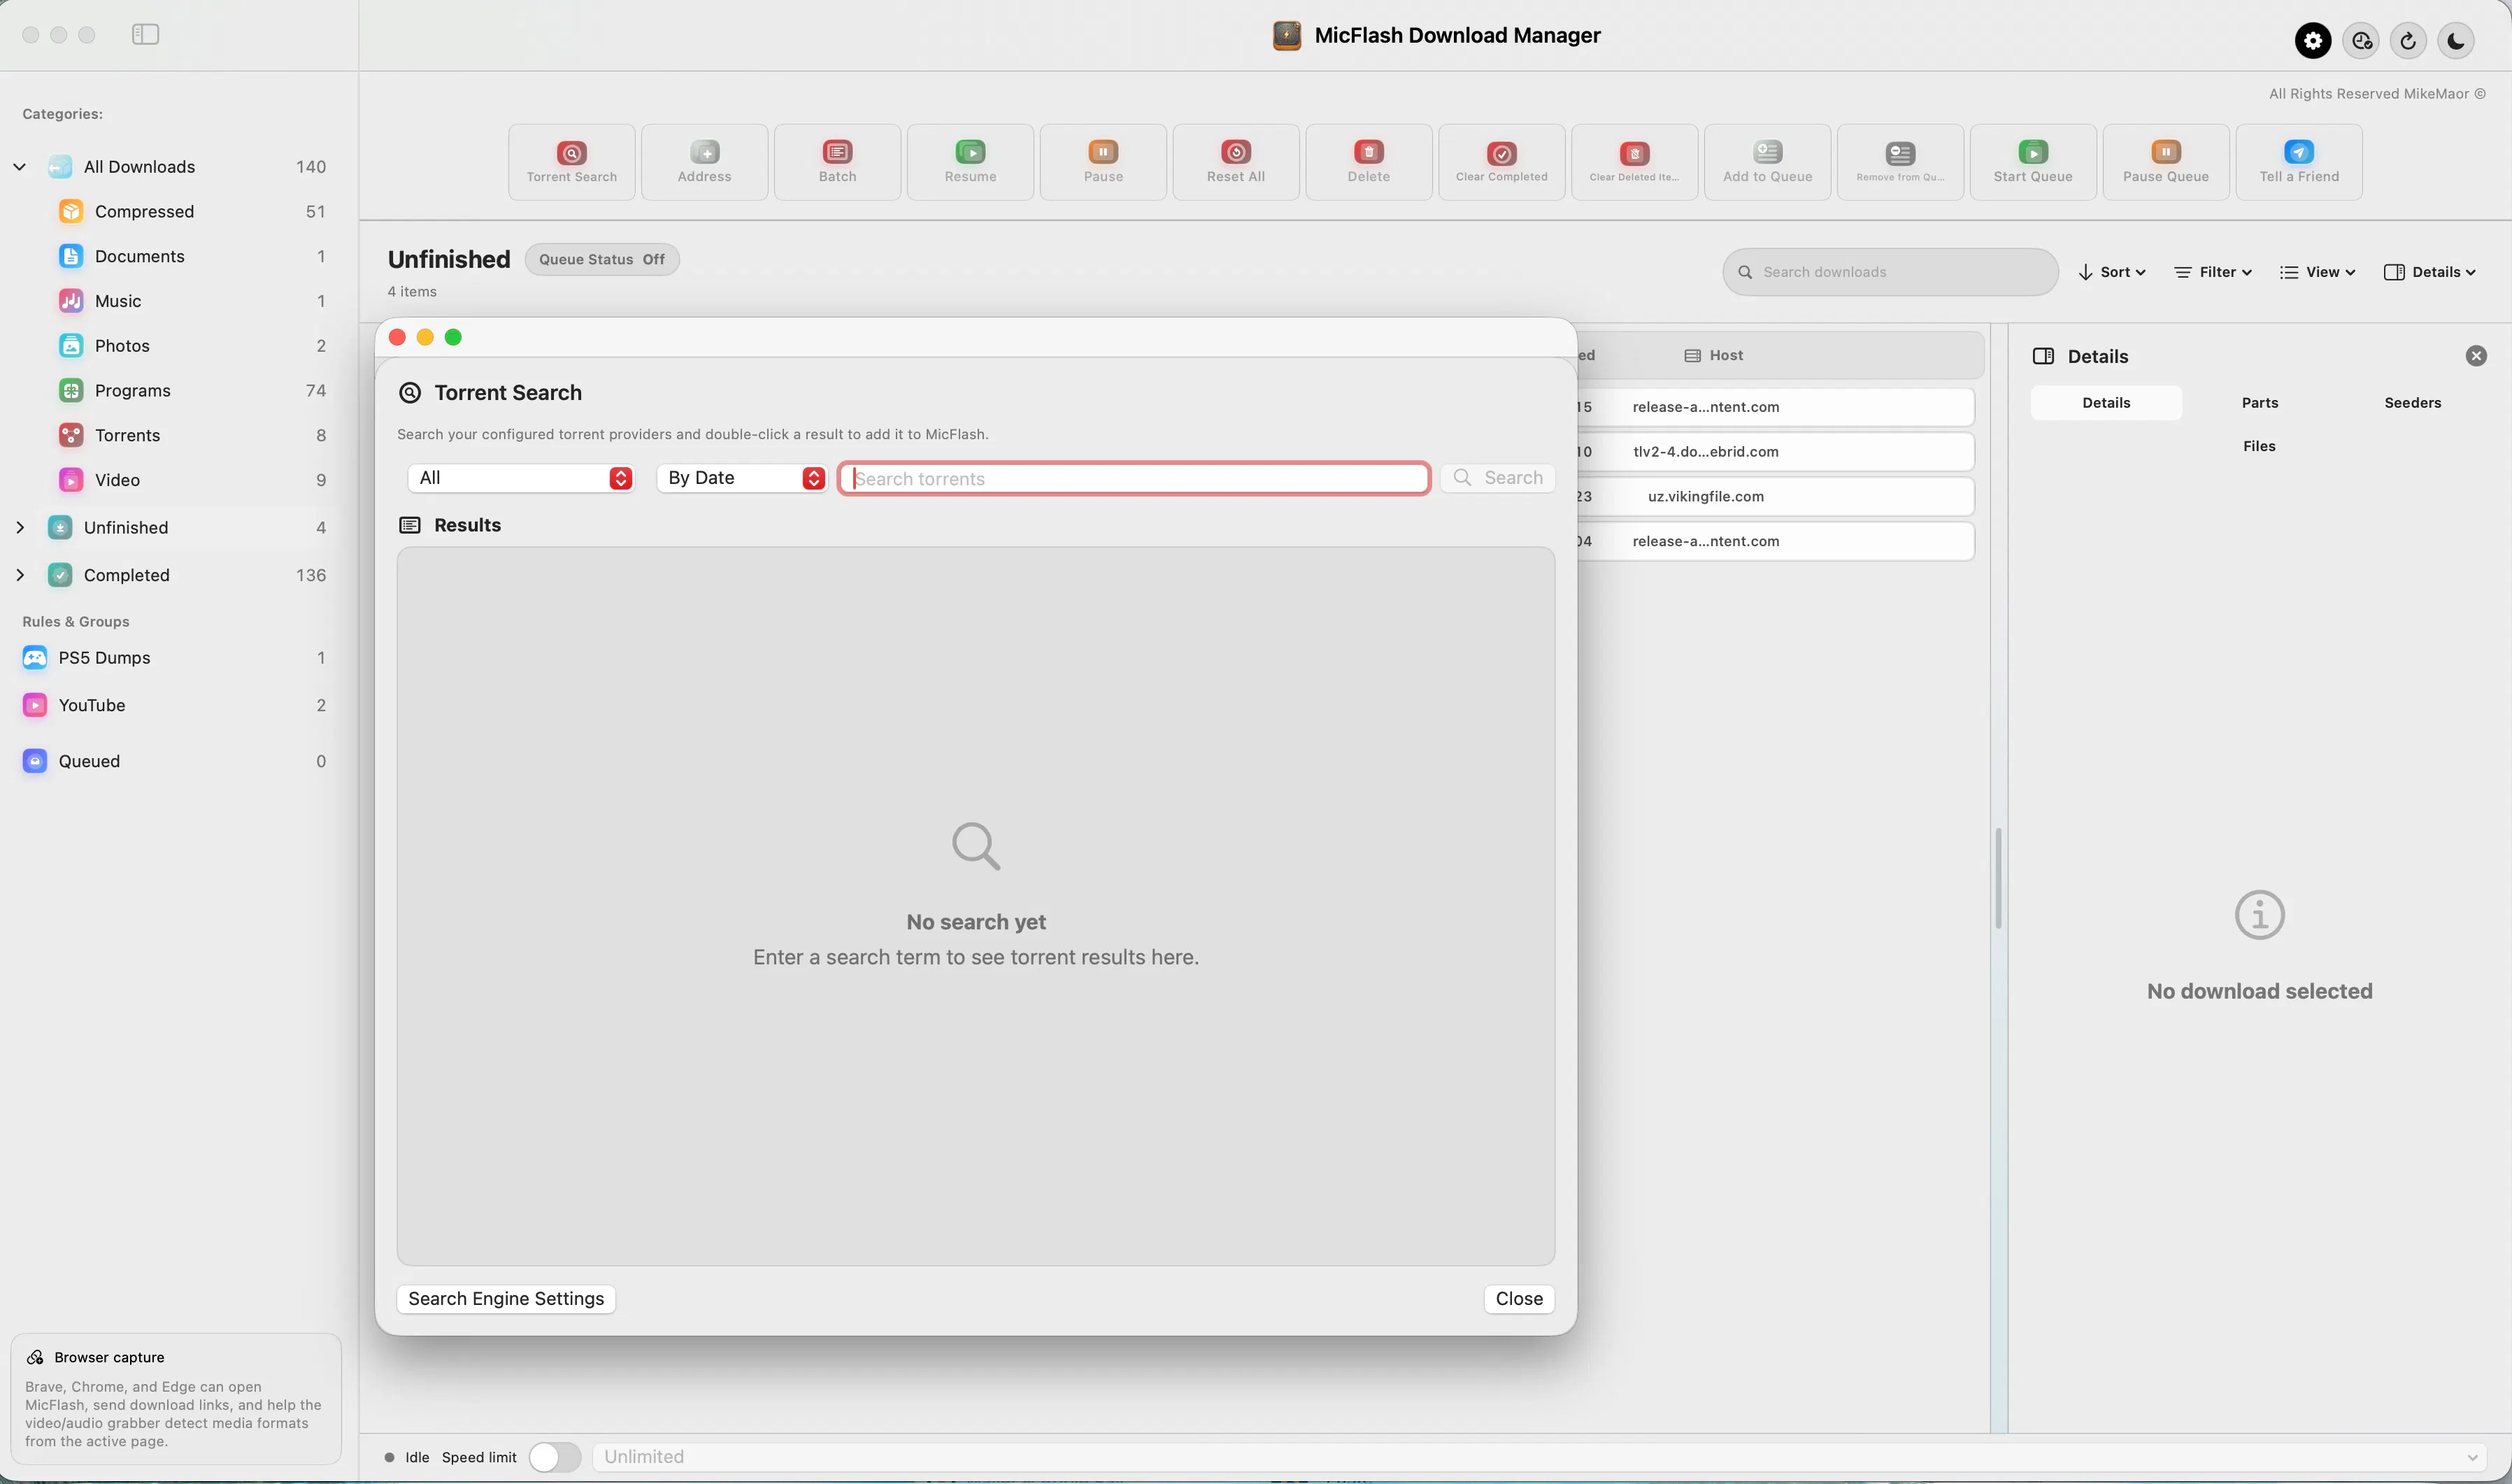
Task: Expand the Completed tree item
Action: [19, 575]
